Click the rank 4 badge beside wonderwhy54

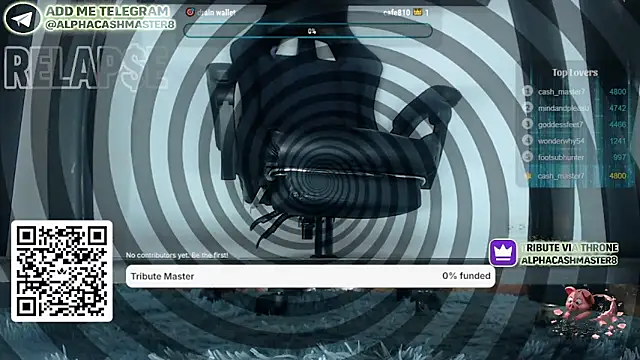pyautogui.click(x=528, y=140)
